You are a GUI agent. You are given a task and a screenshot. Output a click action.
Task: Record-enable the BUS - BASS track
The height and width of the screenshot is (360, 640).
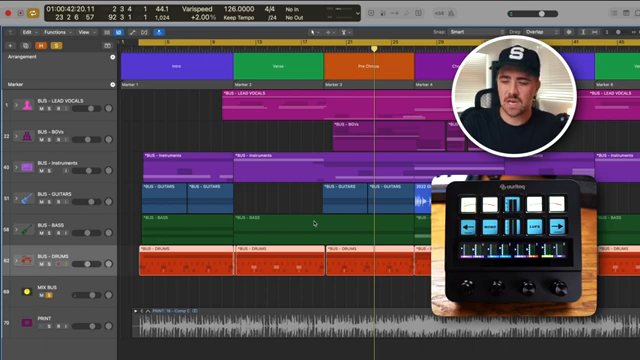[x=58, y=233]
